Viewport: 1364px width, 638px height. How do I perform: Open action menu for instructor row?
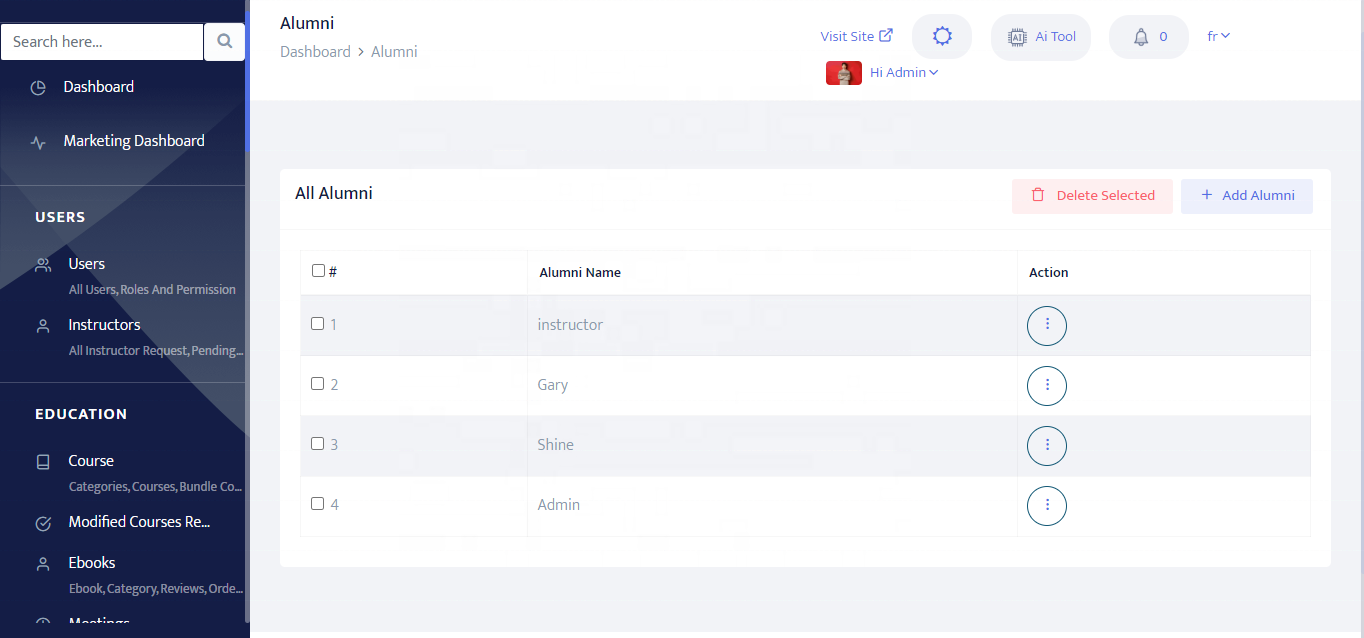[x=1047, y=325]
